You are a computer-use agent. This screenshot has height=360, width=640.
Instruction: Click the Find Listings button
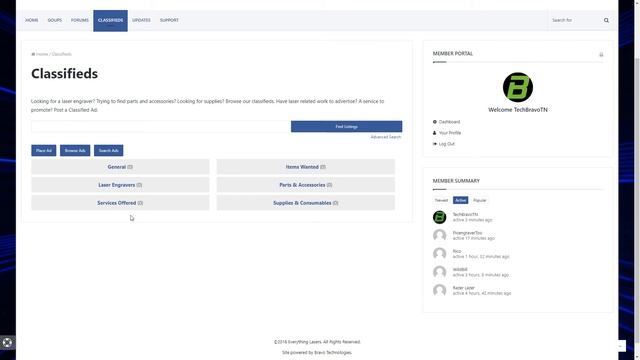pyautogui.click(x=347, y=127)
